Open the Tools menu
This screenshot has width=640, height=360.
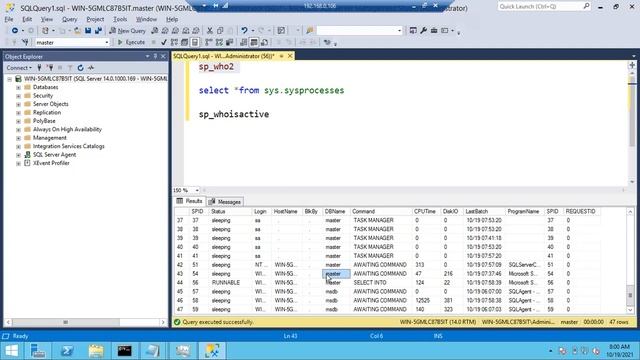120,19
